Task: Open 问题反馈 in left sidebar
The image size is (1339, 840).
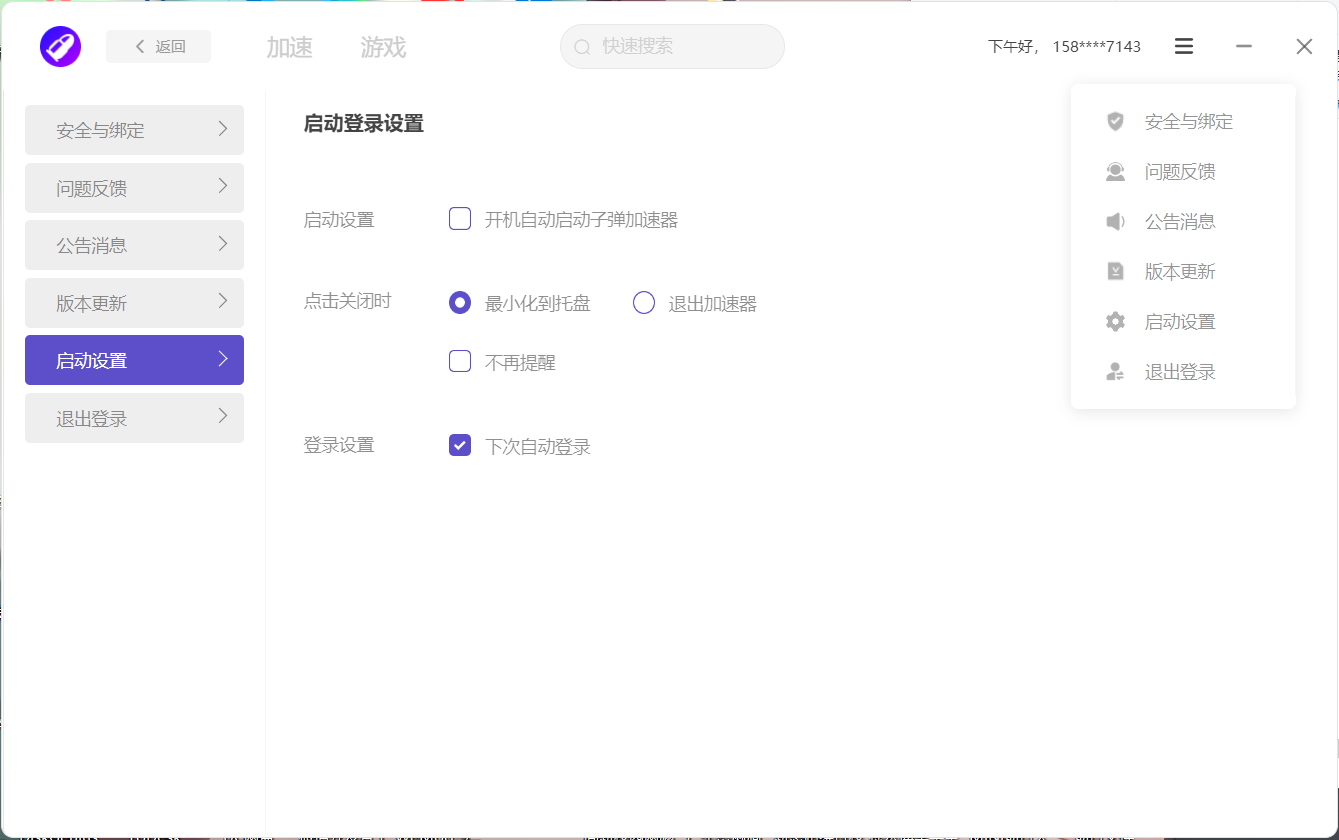Action: pos(134,188)
